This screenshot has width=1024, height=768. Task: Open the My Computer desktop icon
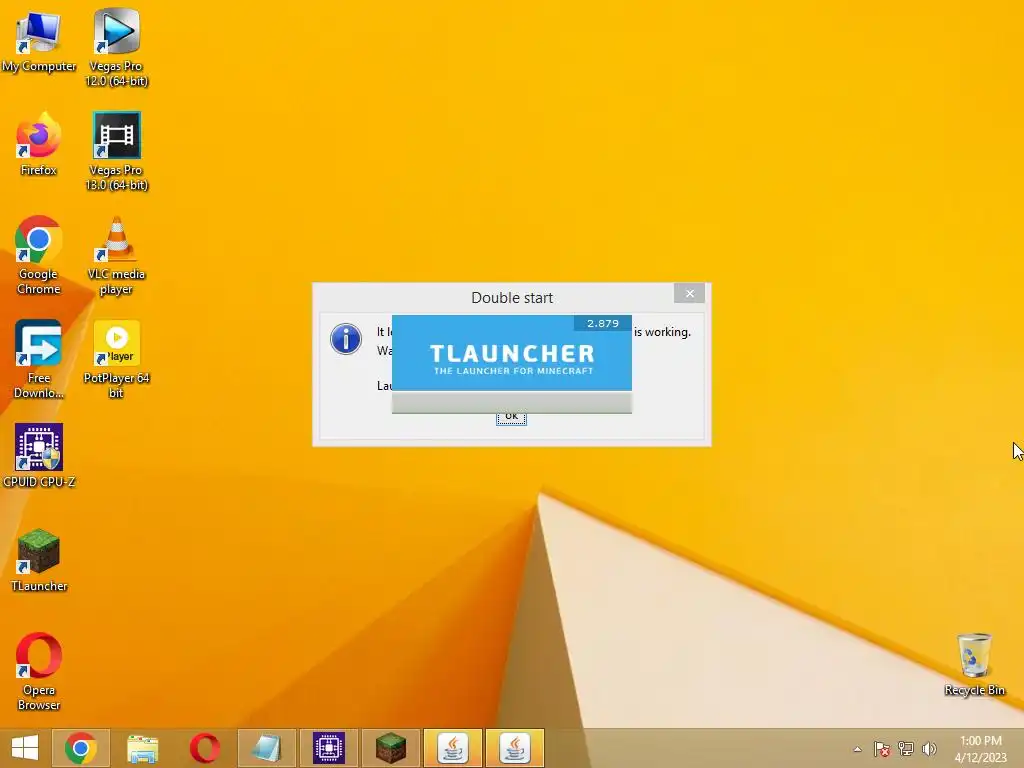click(39, 40)
